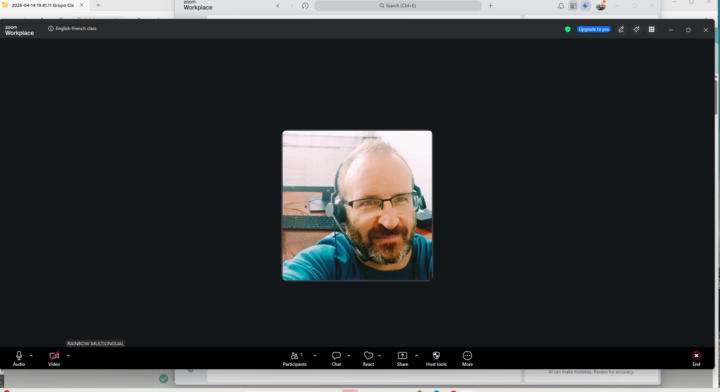Viewport: 720px width, 392px height.
Task: Expand the arrow next to React
Action: tap(379, 355)
